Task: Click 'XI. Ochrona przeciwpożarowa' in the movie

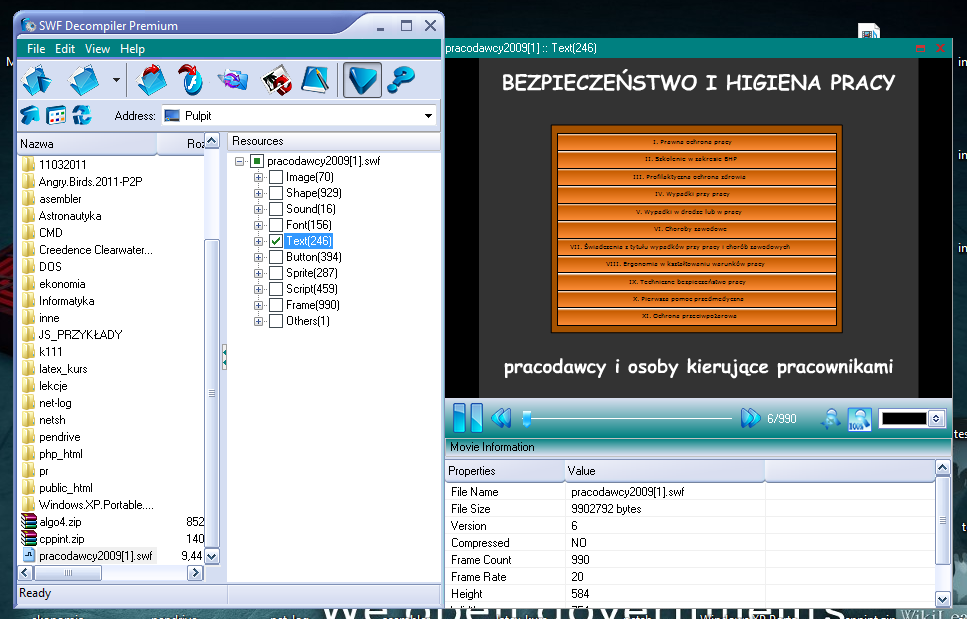Action: 697,316
